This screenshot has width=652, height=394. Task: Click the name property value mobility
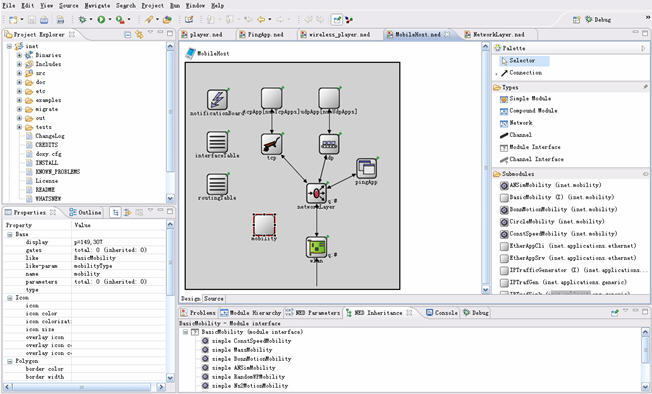coord(87,274)
